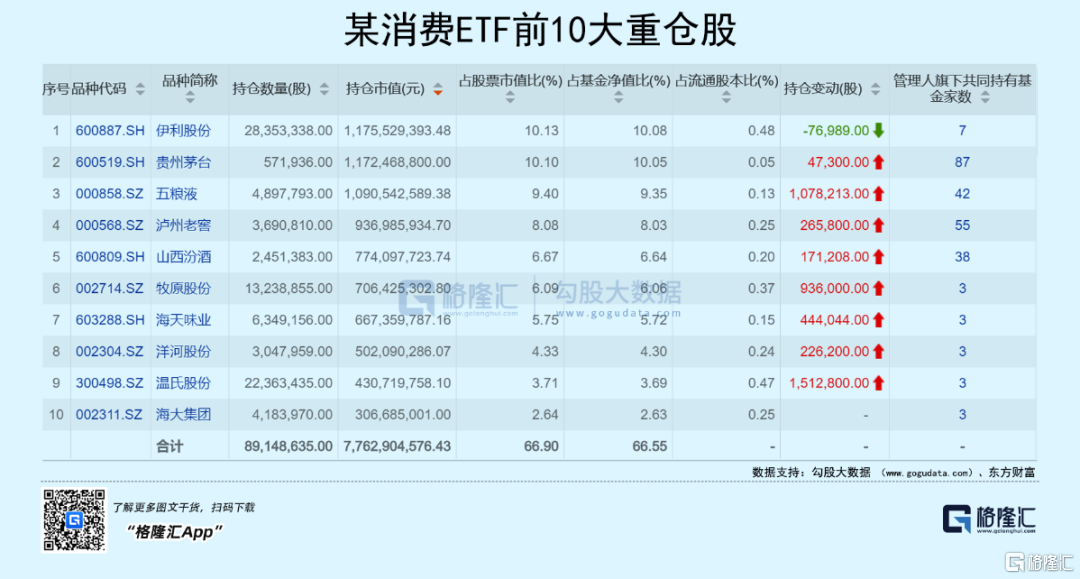
Task: Click fund count 7 for 伊利股份
Action: pyautogui.click(x=962, y=131)
